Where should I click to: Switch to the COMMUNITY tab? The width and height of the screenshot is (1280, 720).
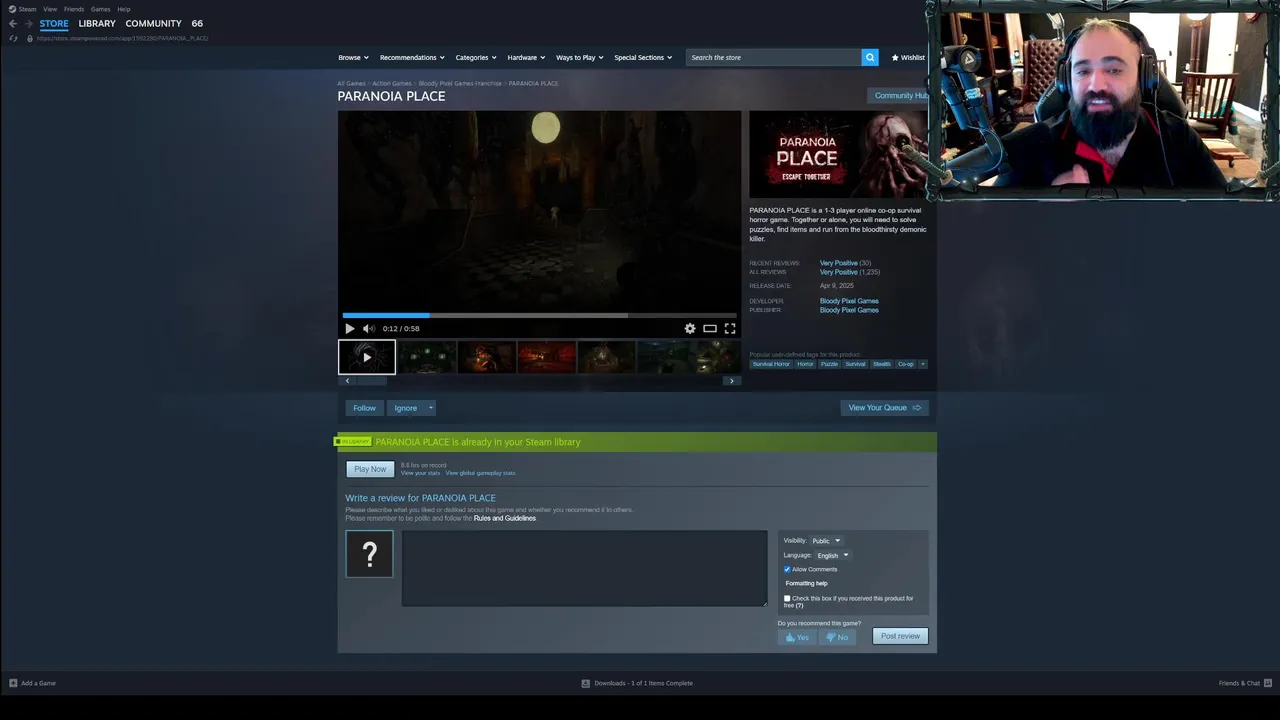153,23
